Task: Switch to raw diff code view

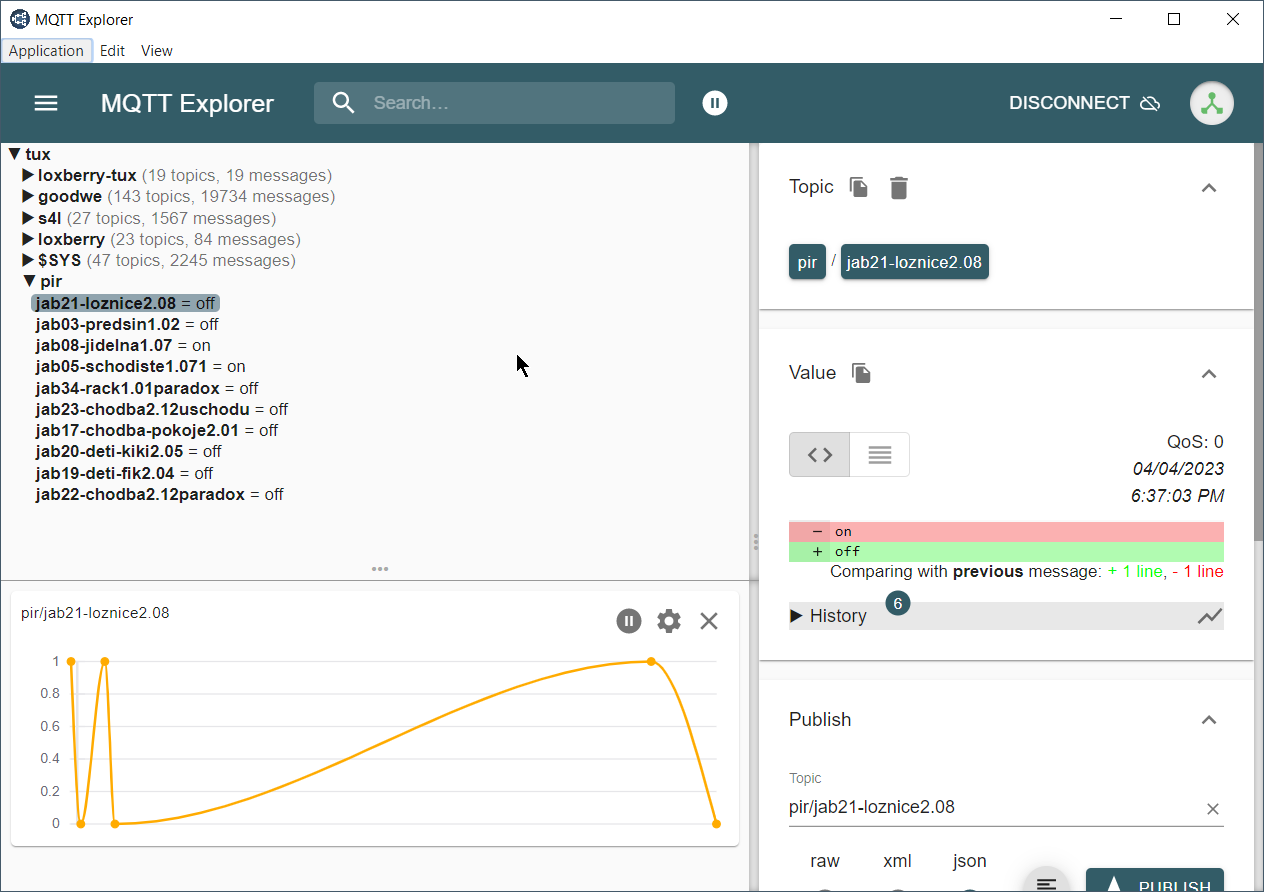Action: pos(820,454)
